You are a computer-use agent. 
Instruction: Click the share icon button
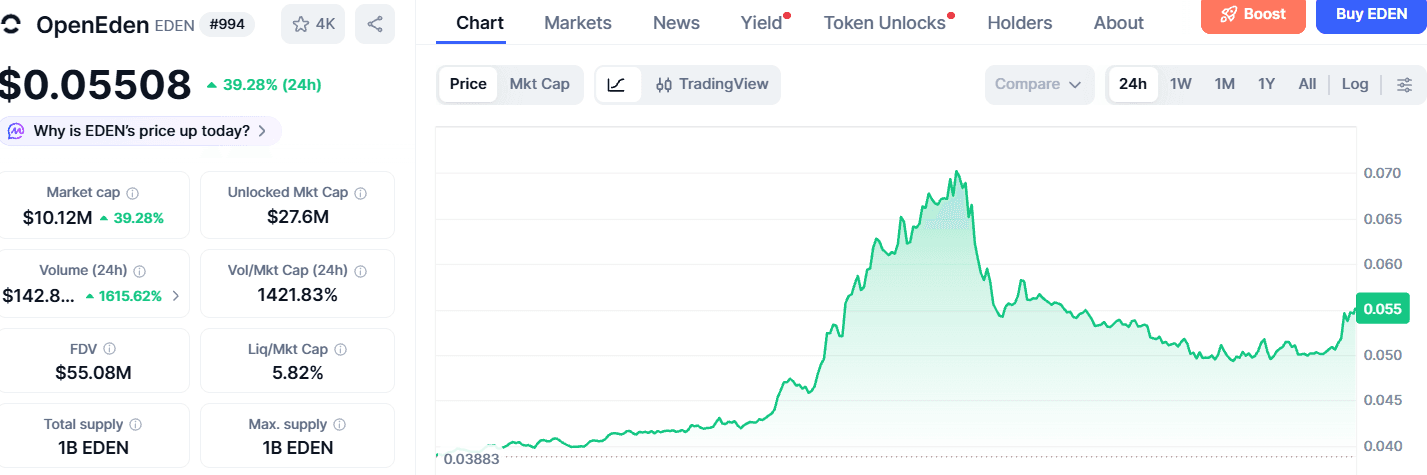[x=375, y=24]
